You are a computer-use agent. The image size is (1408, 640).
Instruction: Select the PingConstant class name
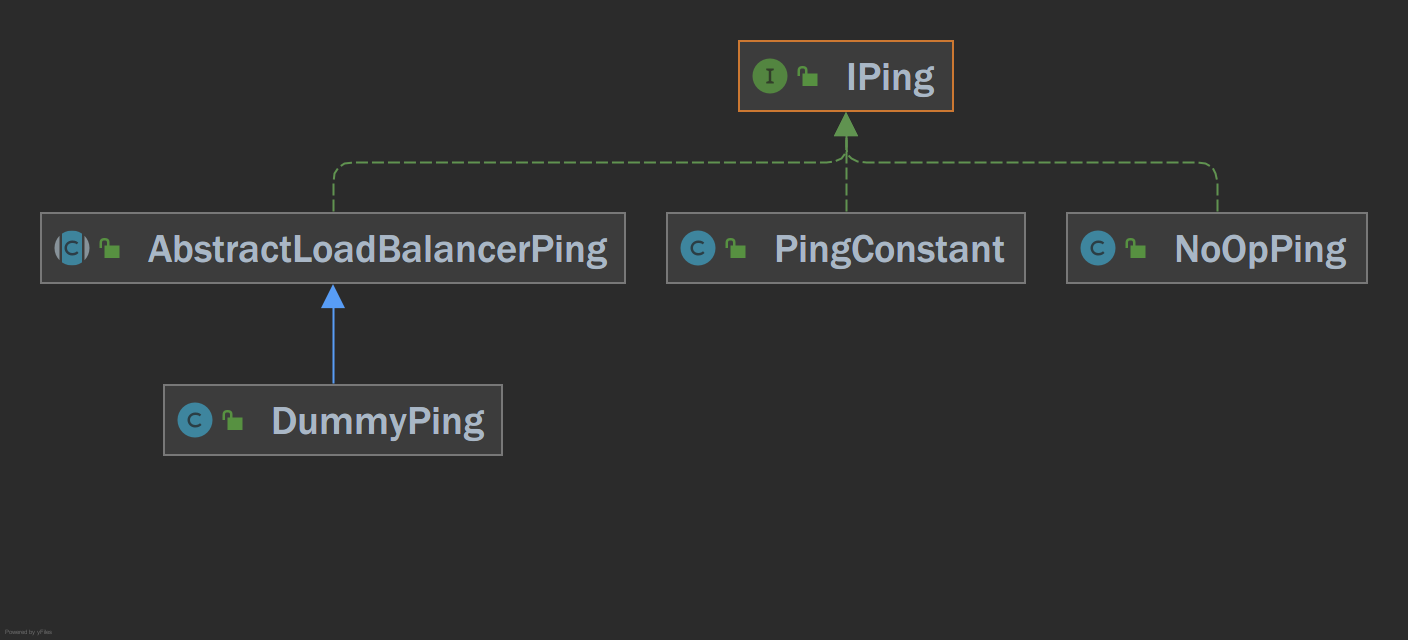pyautogui.click(x=889, y=249)
